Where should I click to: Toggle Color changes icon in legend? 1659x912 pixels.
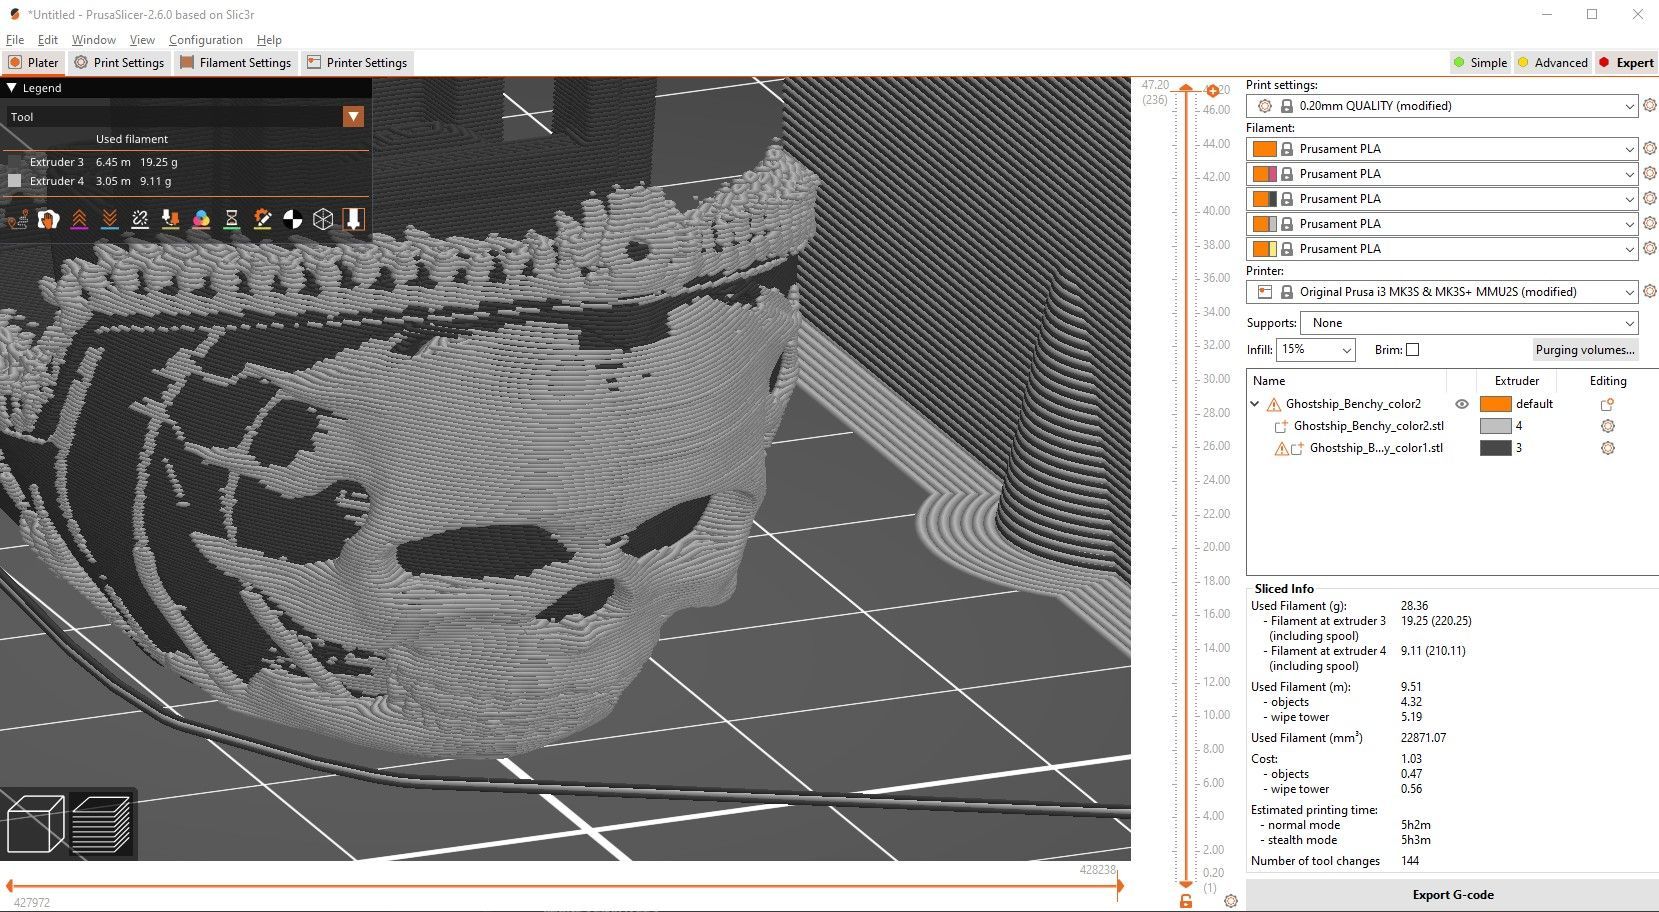pos(201,219)
